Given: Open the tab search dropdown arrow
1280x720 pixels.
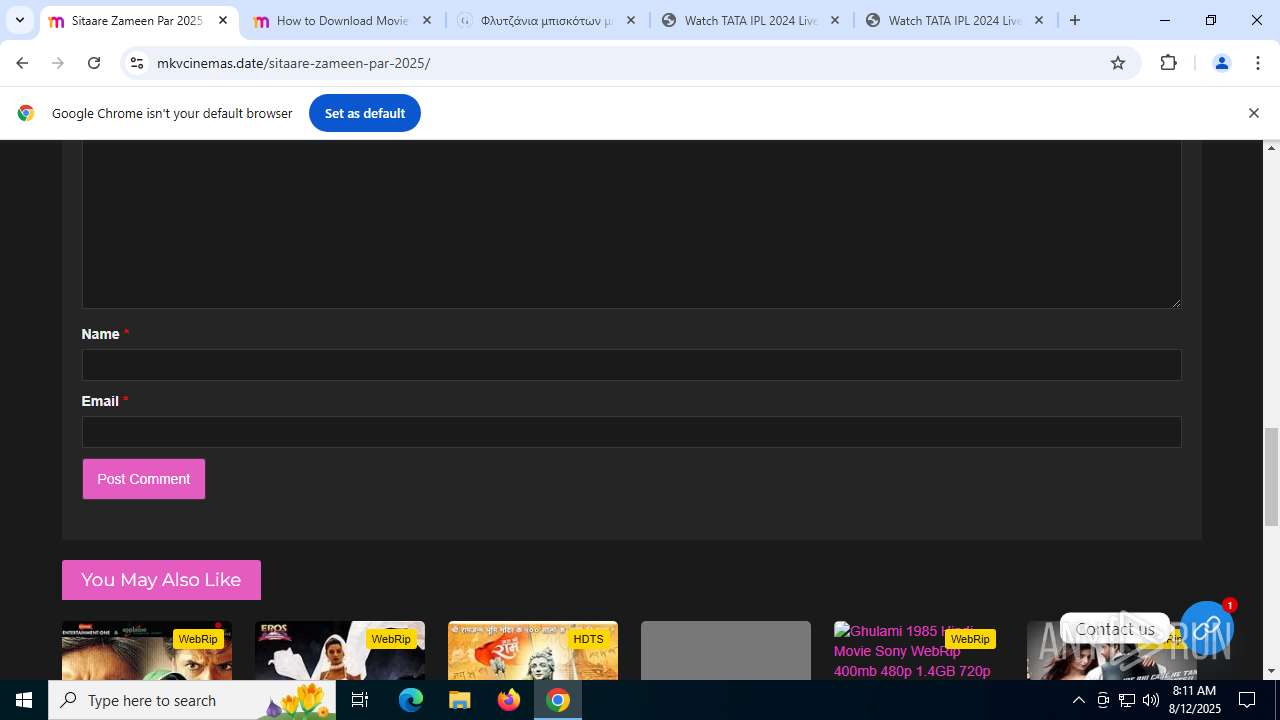Looking at the screenshot, I should 20,20.
